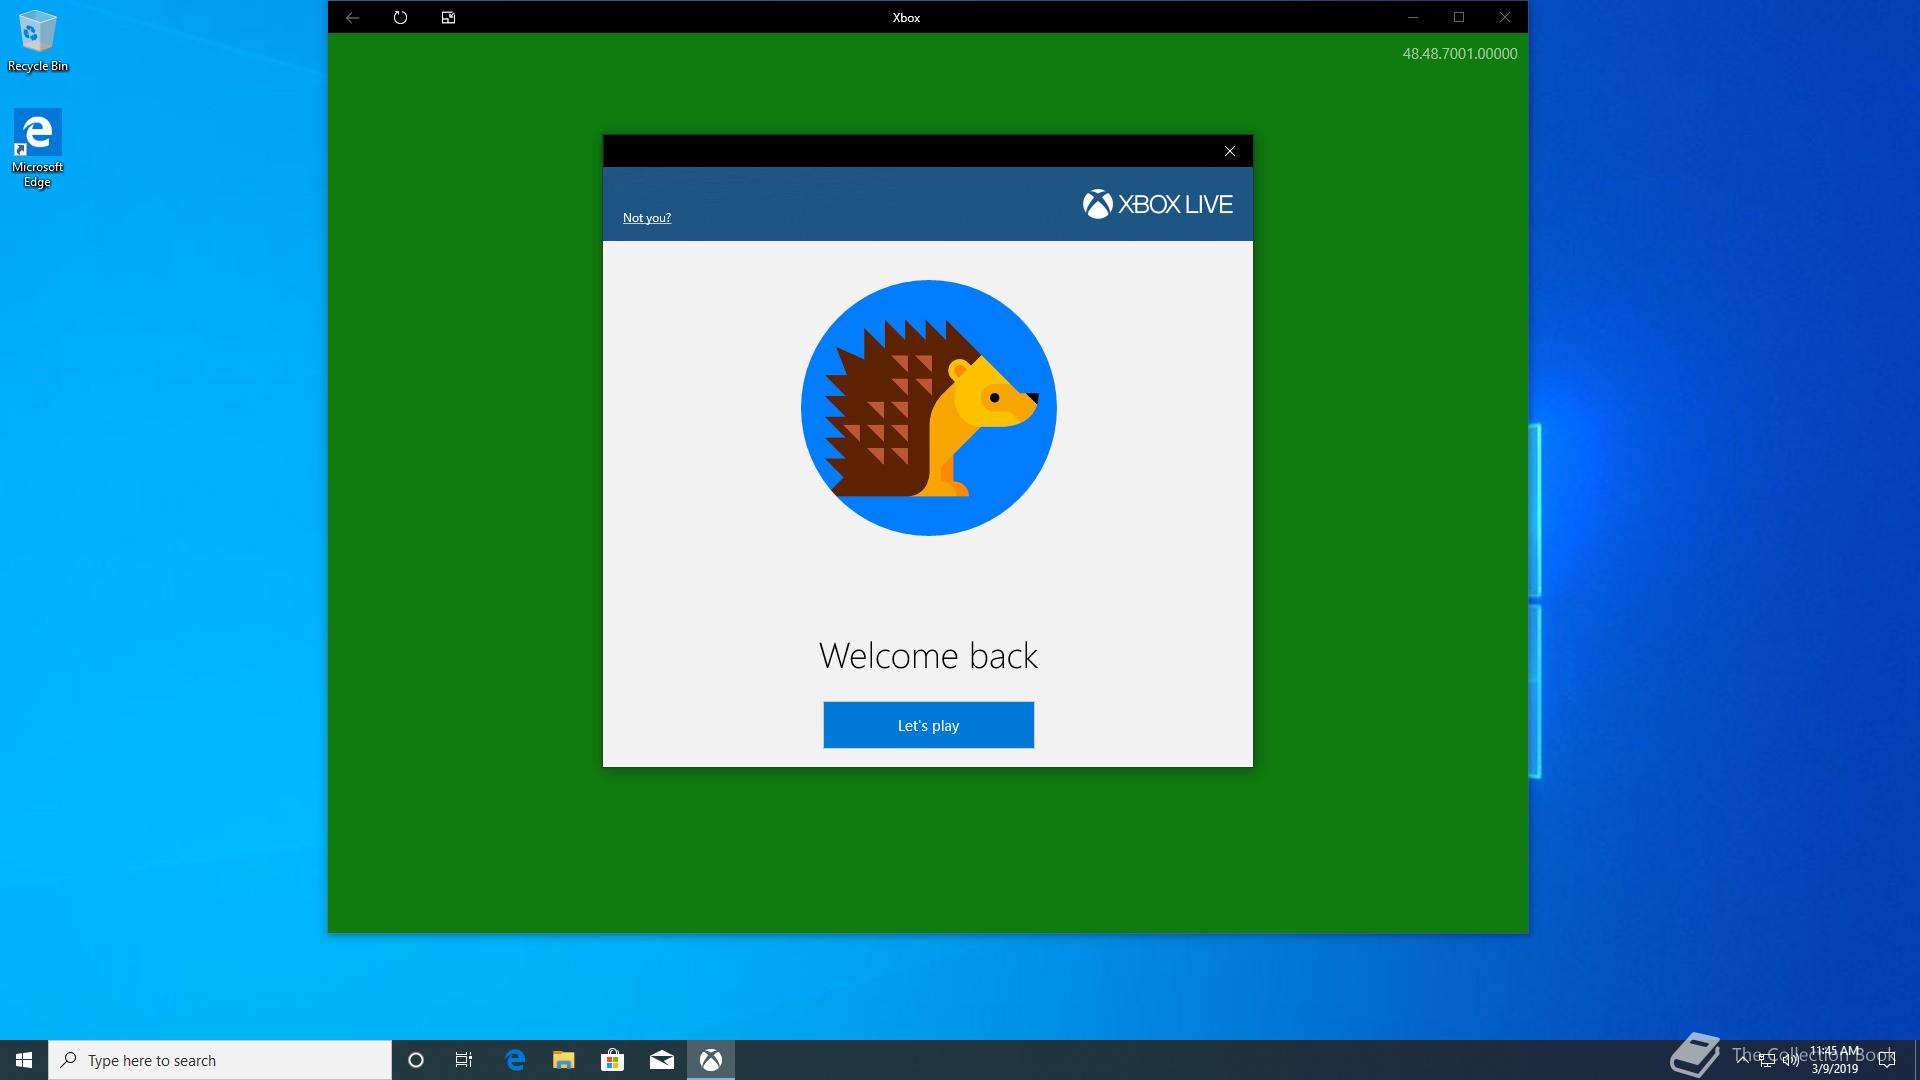Click the hedgehog gamerpic avatar
This screenshot has width=1920, height=1080.
point(928,408)
